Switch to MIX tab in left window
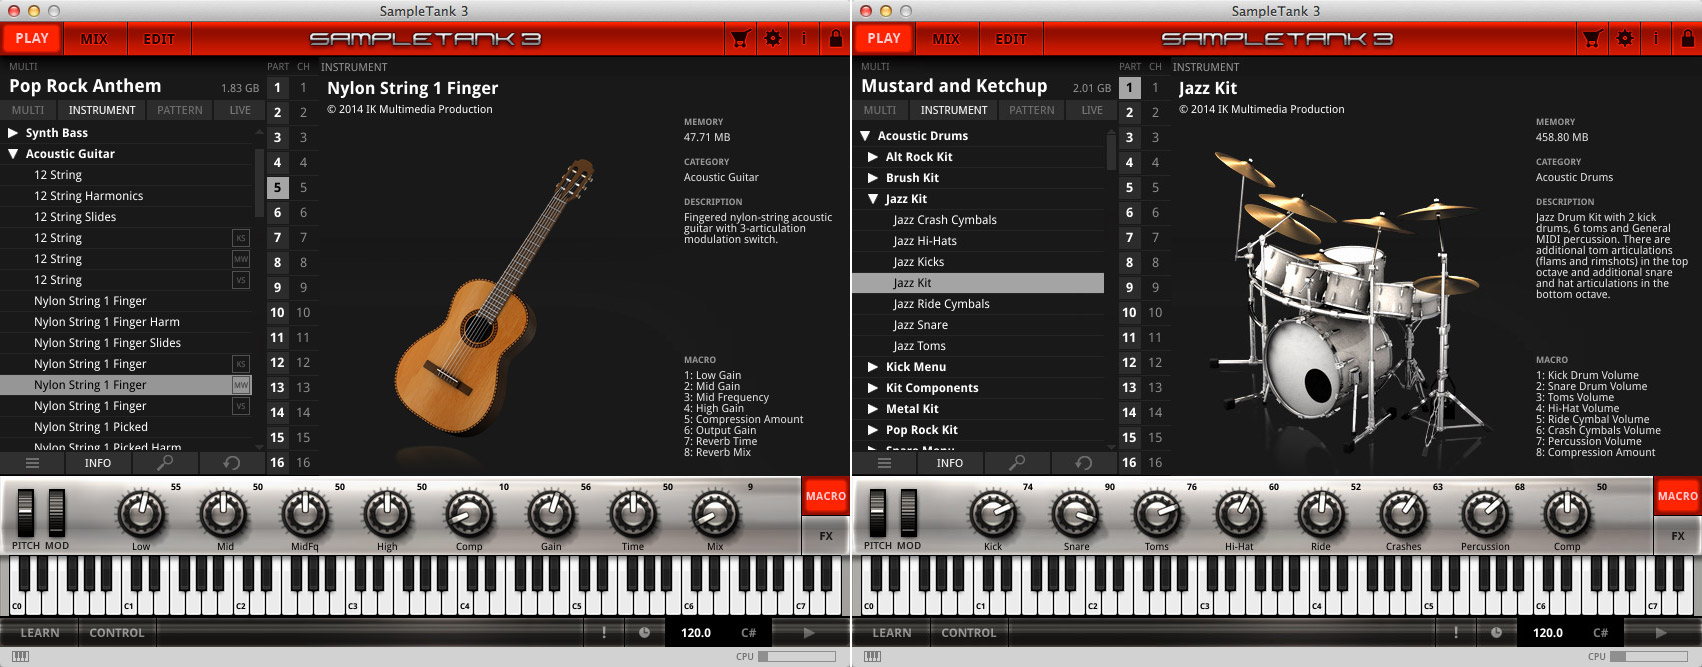Viewport: 1702px width, 667px height. coord(94,39)
